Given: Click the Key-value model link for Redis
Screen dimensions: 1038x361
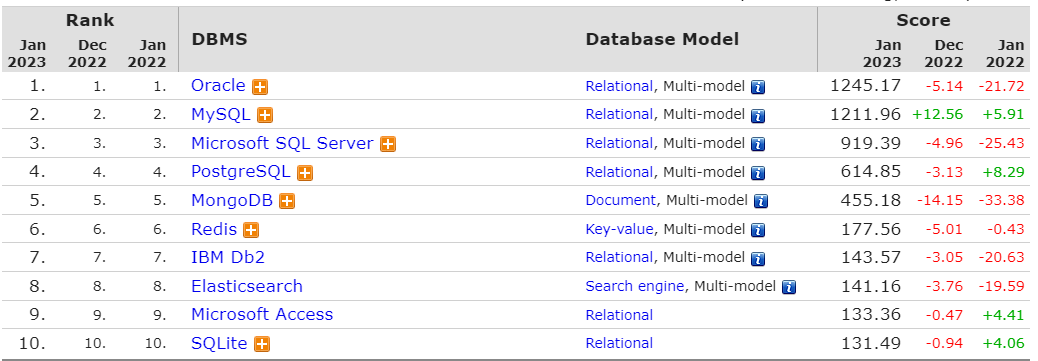Looking at the screenshot, I should click(619, 229).
